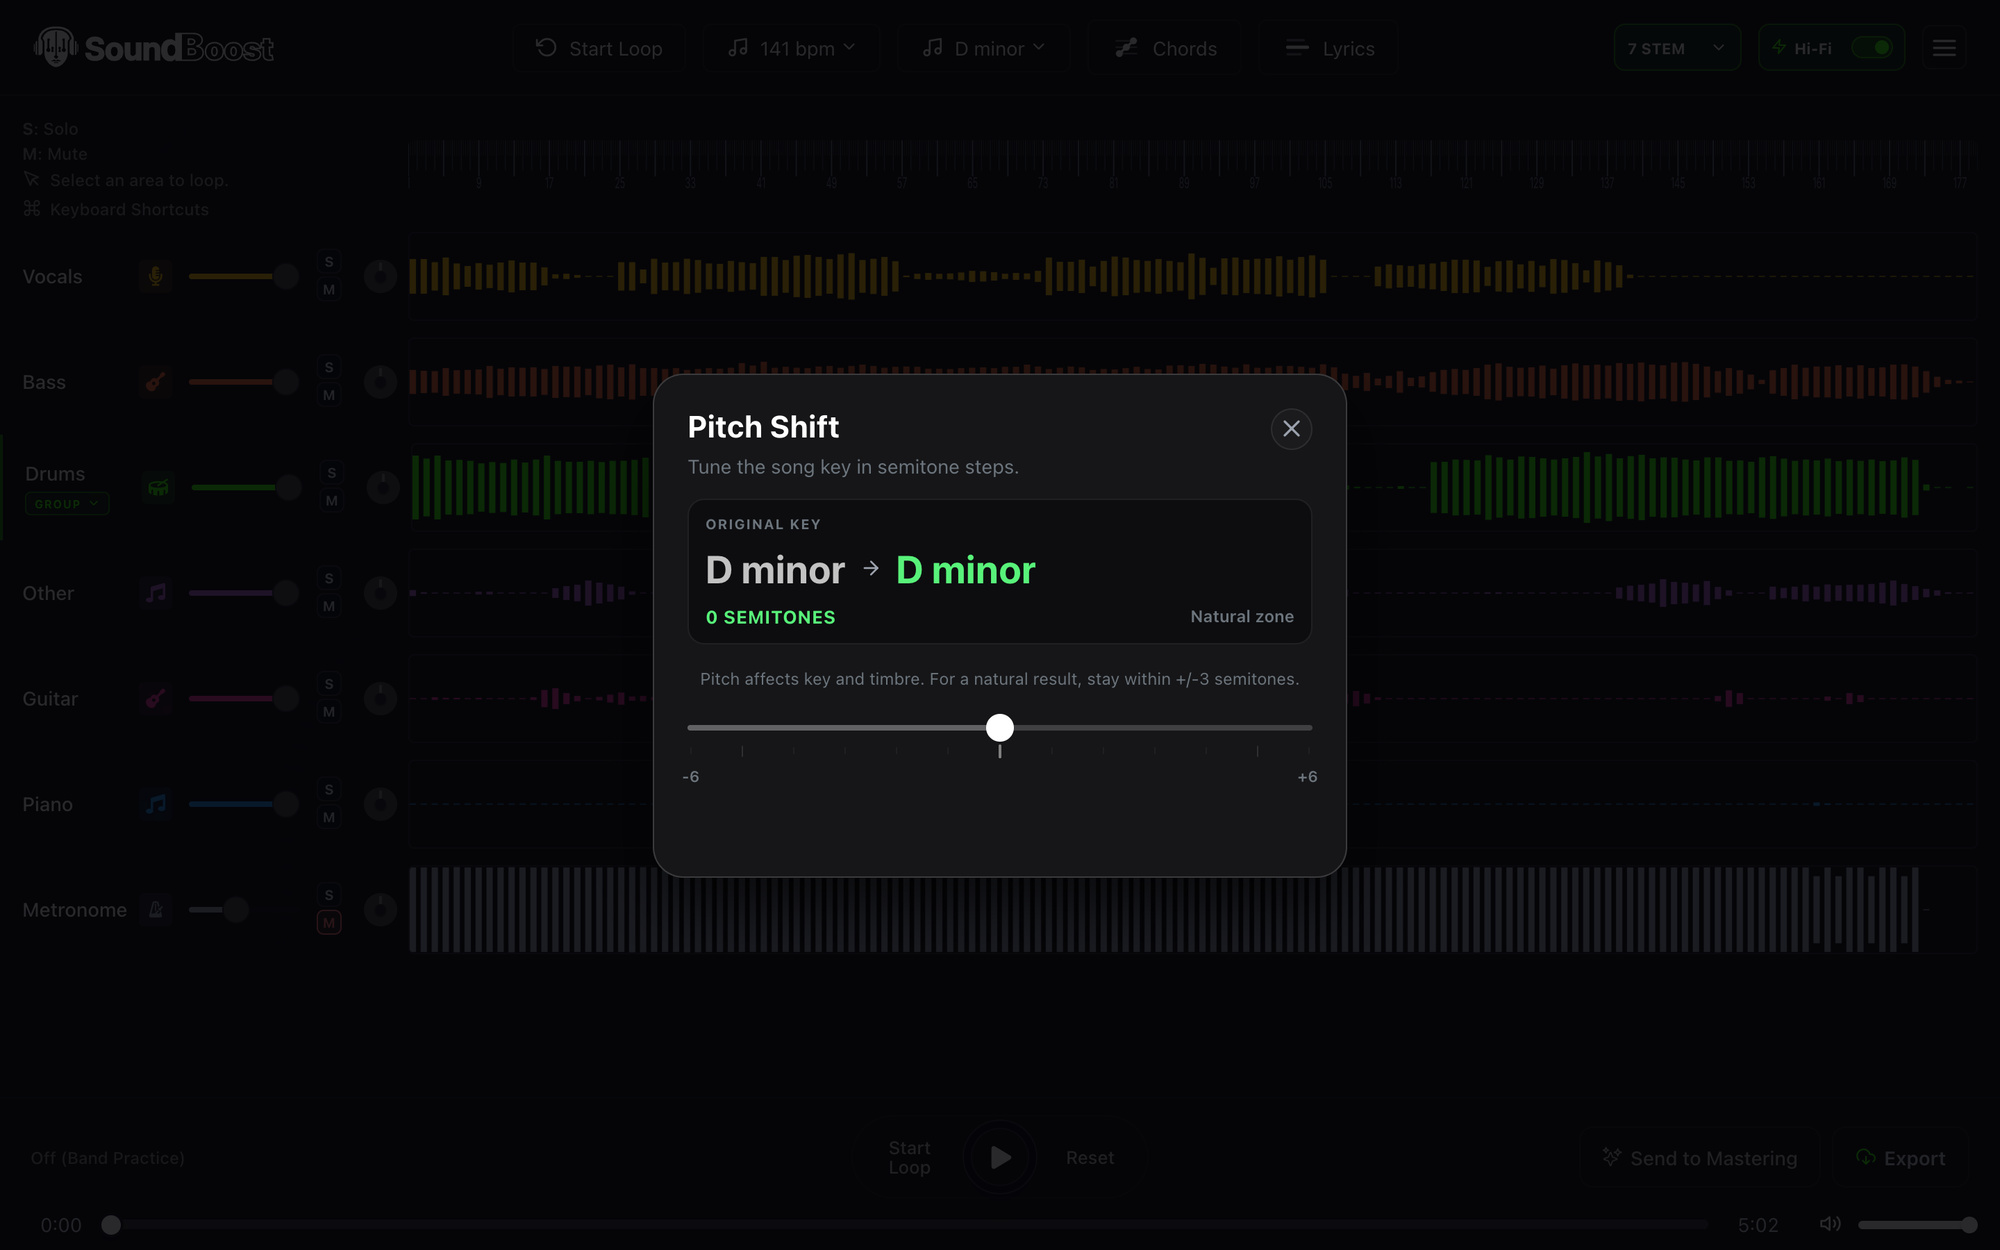Click the Drums pan knob
The image size is (2000, 1250).
[x=382, y=487]
